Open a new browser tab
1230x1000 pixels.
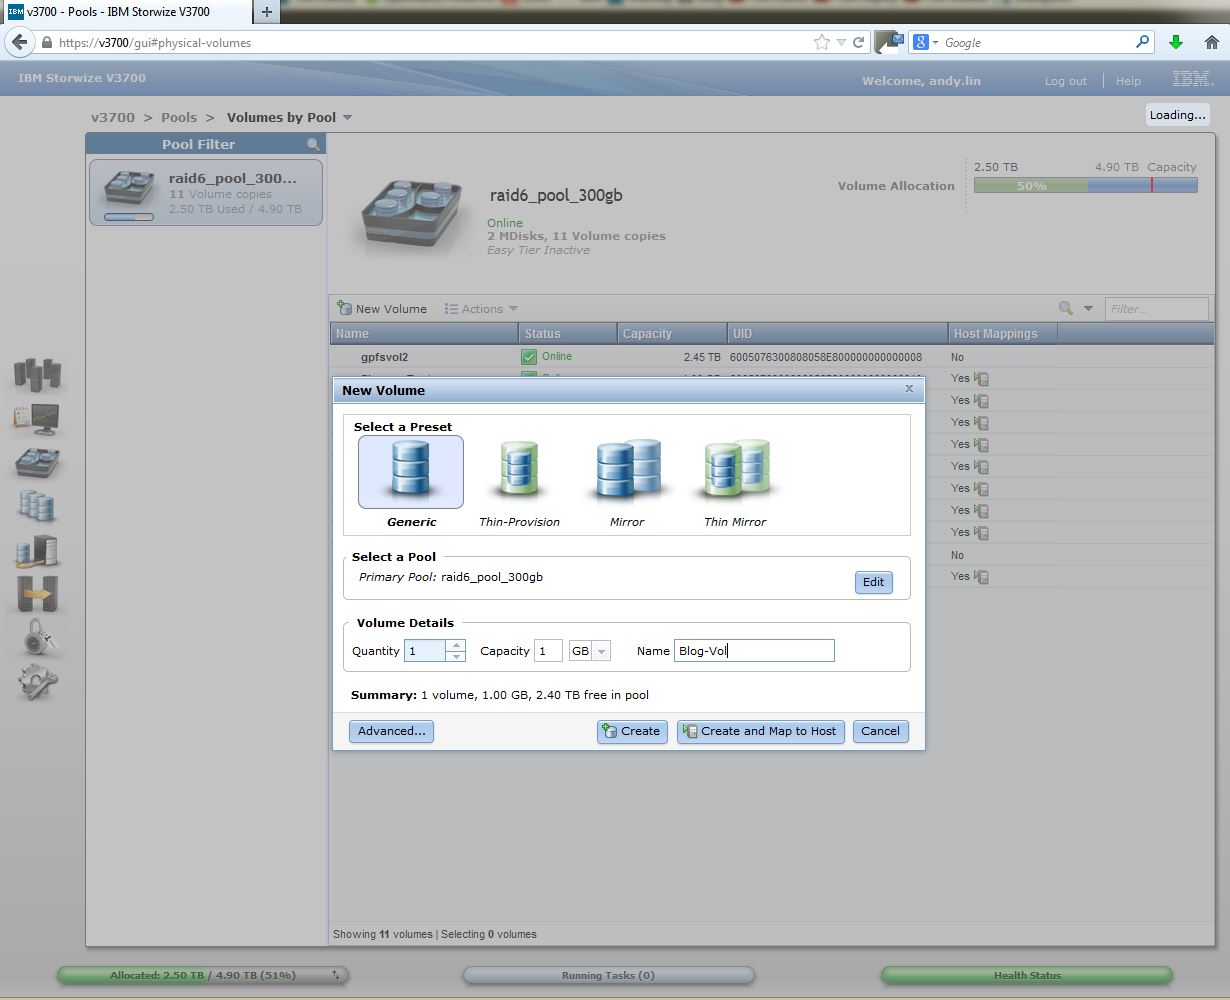[x=267, y=12]
